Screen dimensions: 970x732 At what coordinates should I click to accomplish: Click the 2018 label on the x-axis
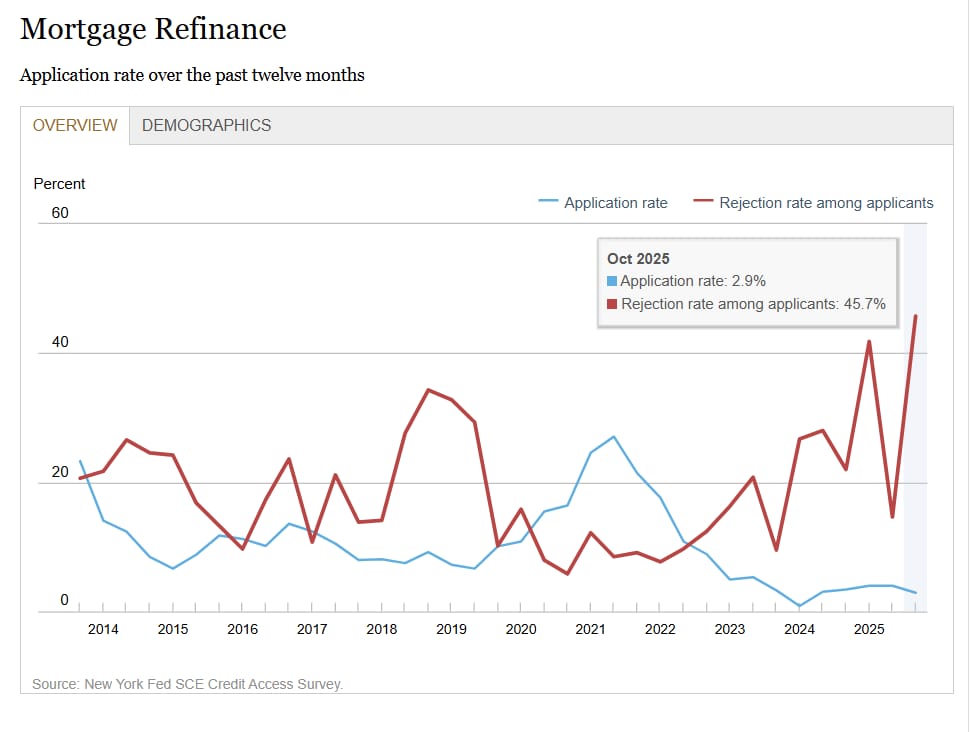(x=382, y=629)
